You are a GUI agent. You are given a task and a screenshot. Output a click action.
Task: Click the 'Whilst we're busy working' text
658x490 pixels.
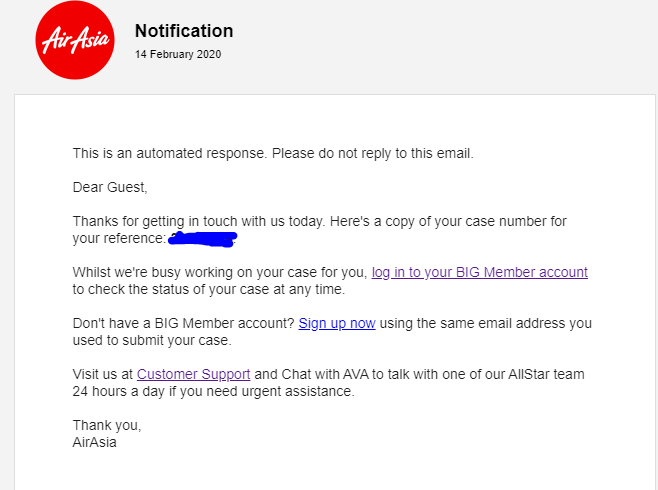point(220,272)
